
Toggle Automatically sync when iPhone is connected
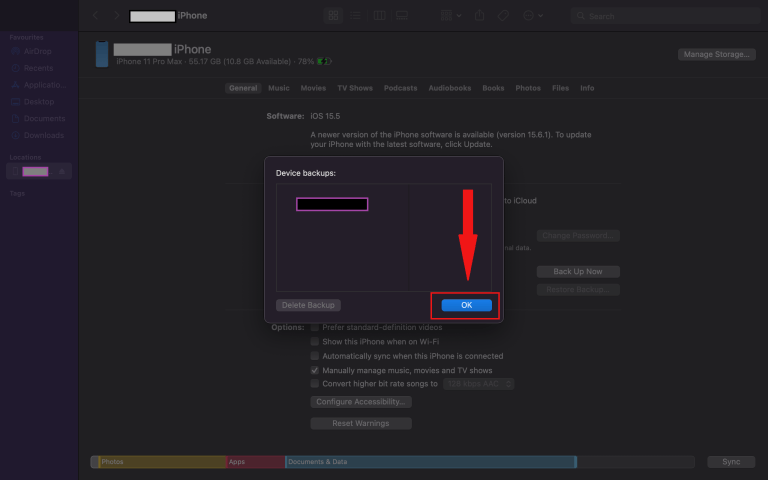tap(314, 356)
